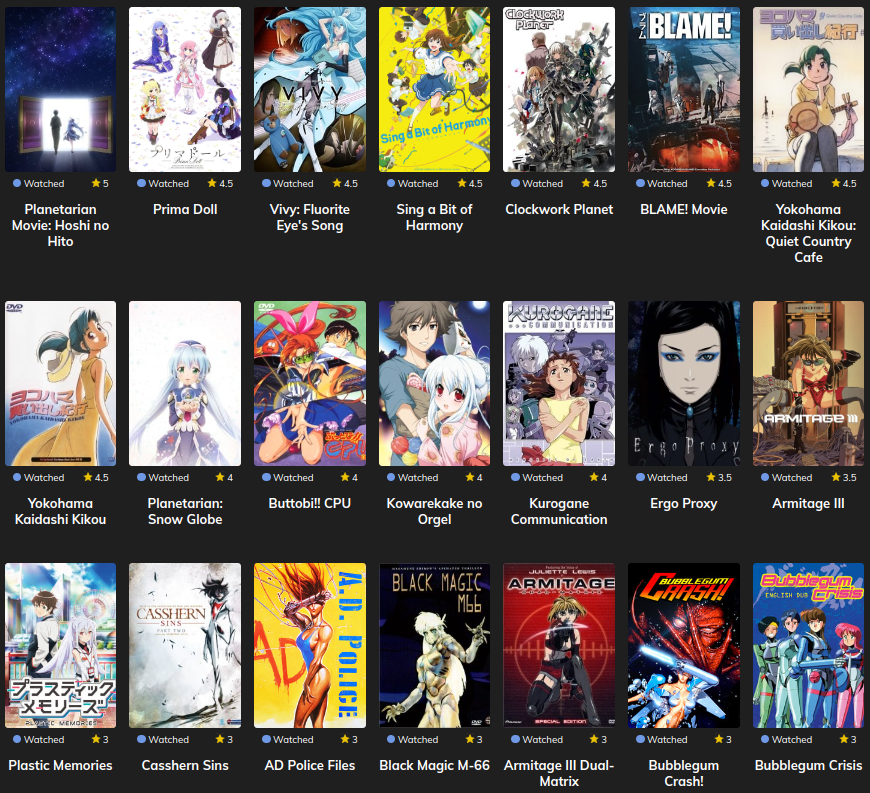Follow the Sing a Bit of Harmony title

[434, 218]
